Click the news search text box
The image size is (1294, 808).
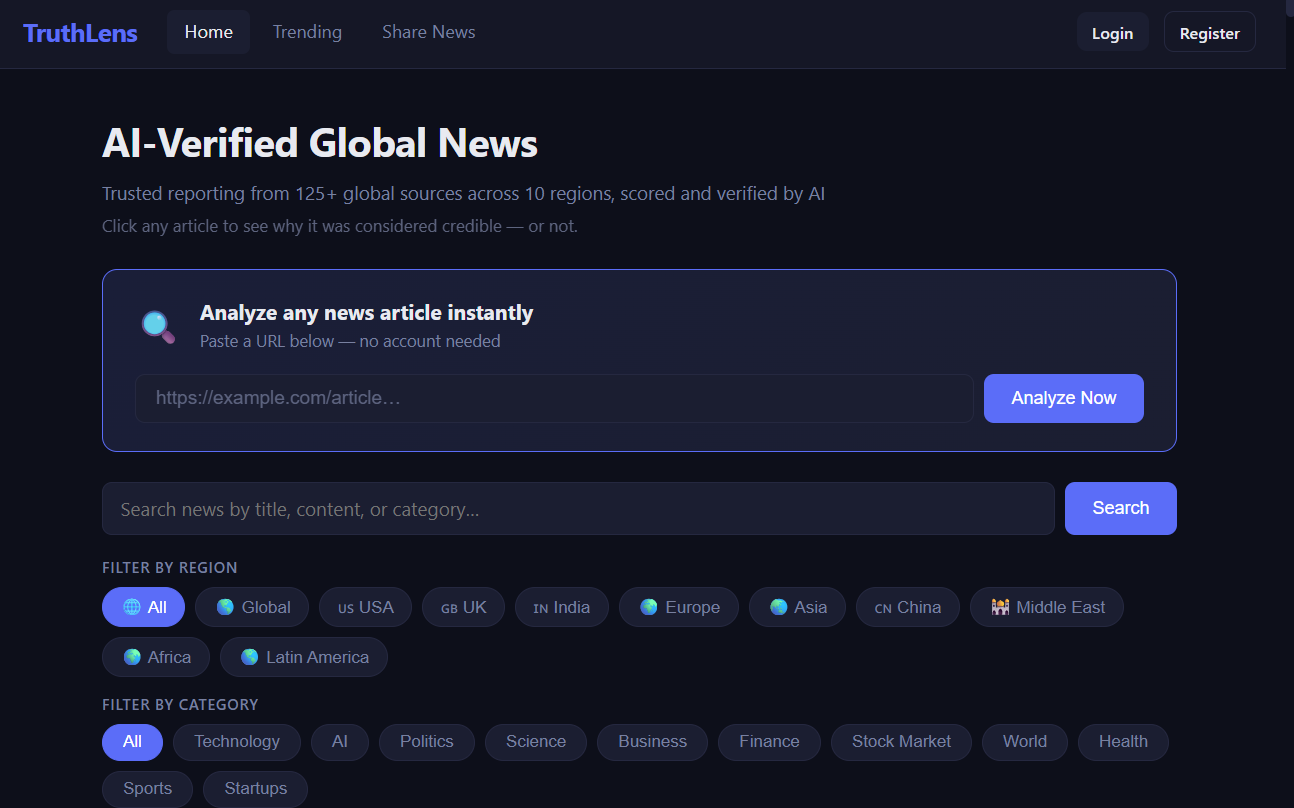pyautogui.click(x=578, y=509)
